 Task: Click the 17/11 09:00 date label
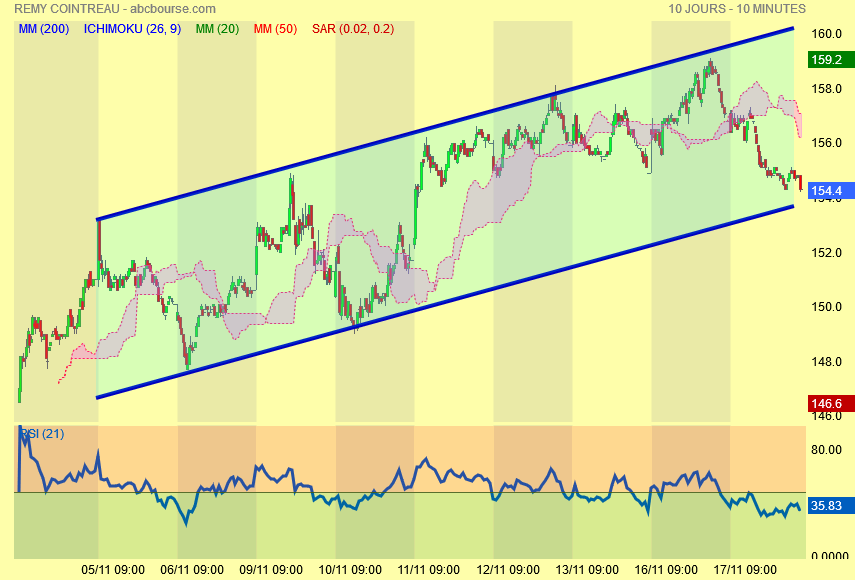745,570
